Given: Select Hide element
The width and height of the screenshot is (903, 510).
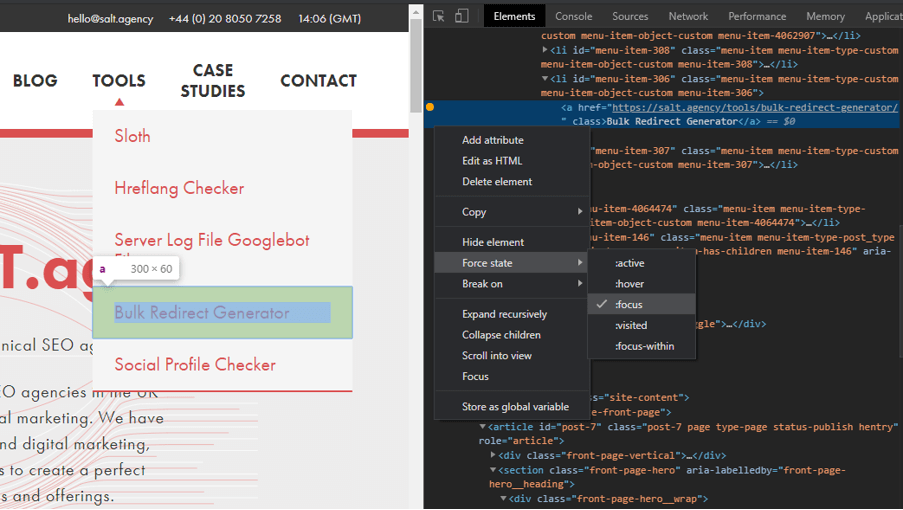Looking at the screenshot, I should tap(512, 242).
